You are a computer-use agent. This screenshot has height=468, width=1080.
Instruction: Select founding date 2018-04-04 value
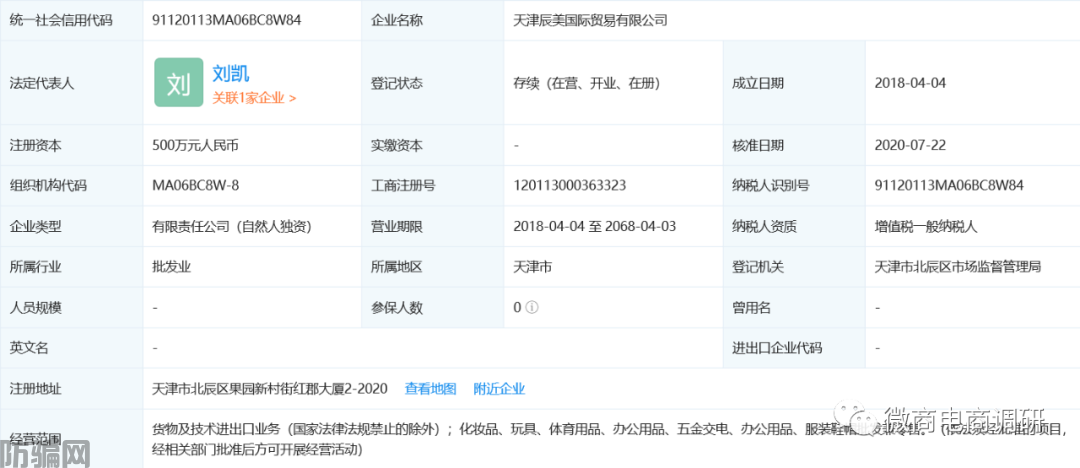point(911,83)
